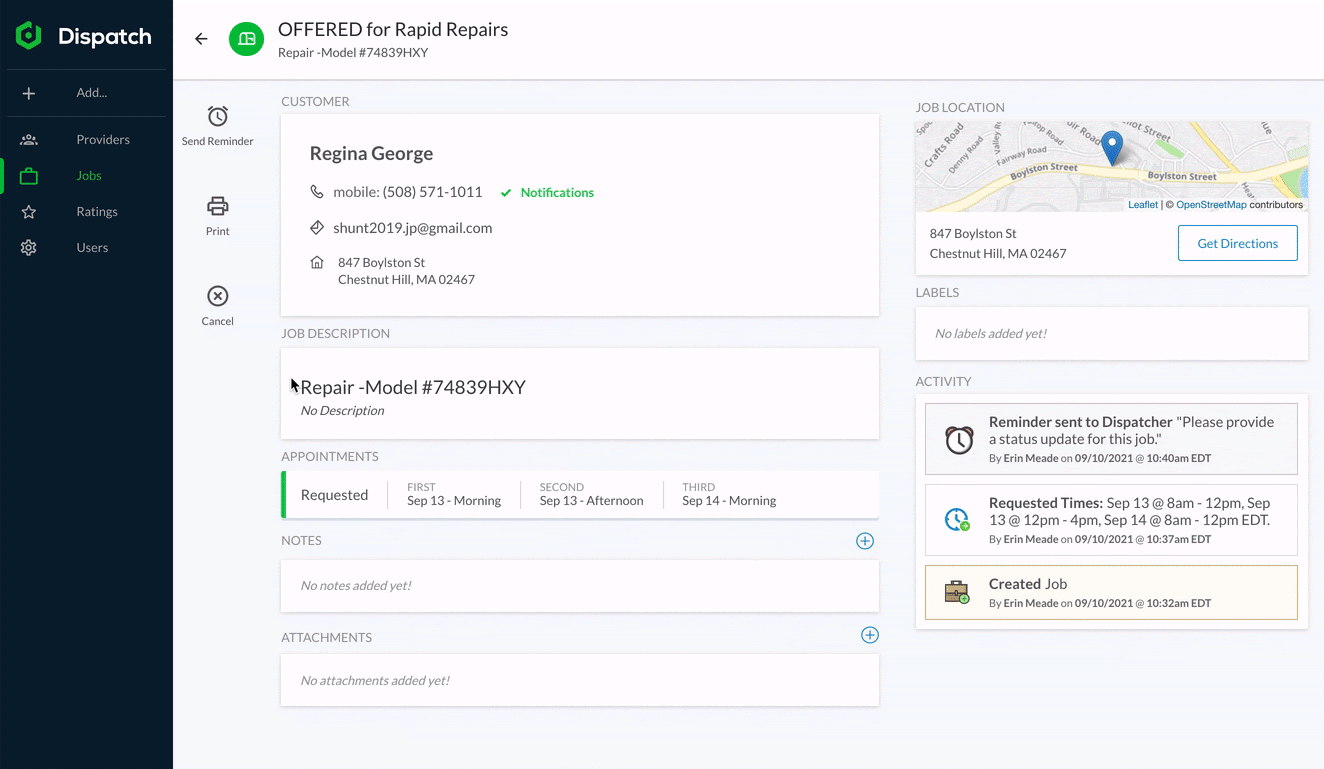Click the Print printer icon
This screenshot has width=1324, height=769.
click(x=217, y=206)
